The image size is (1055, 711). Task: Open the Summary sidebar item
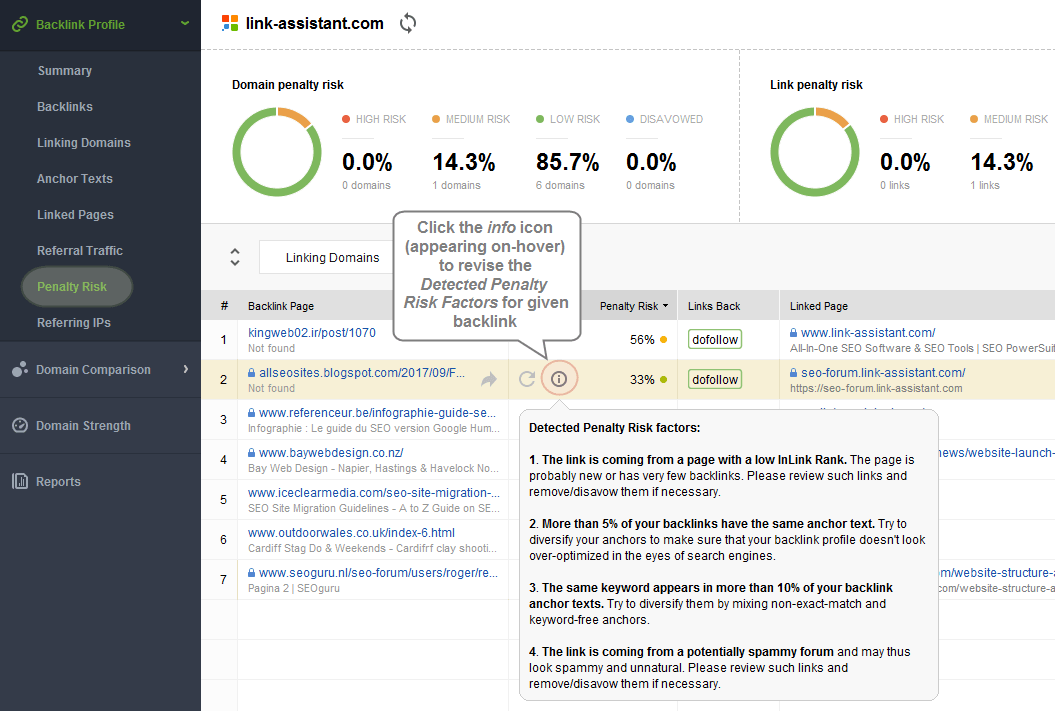pos(64,71)
